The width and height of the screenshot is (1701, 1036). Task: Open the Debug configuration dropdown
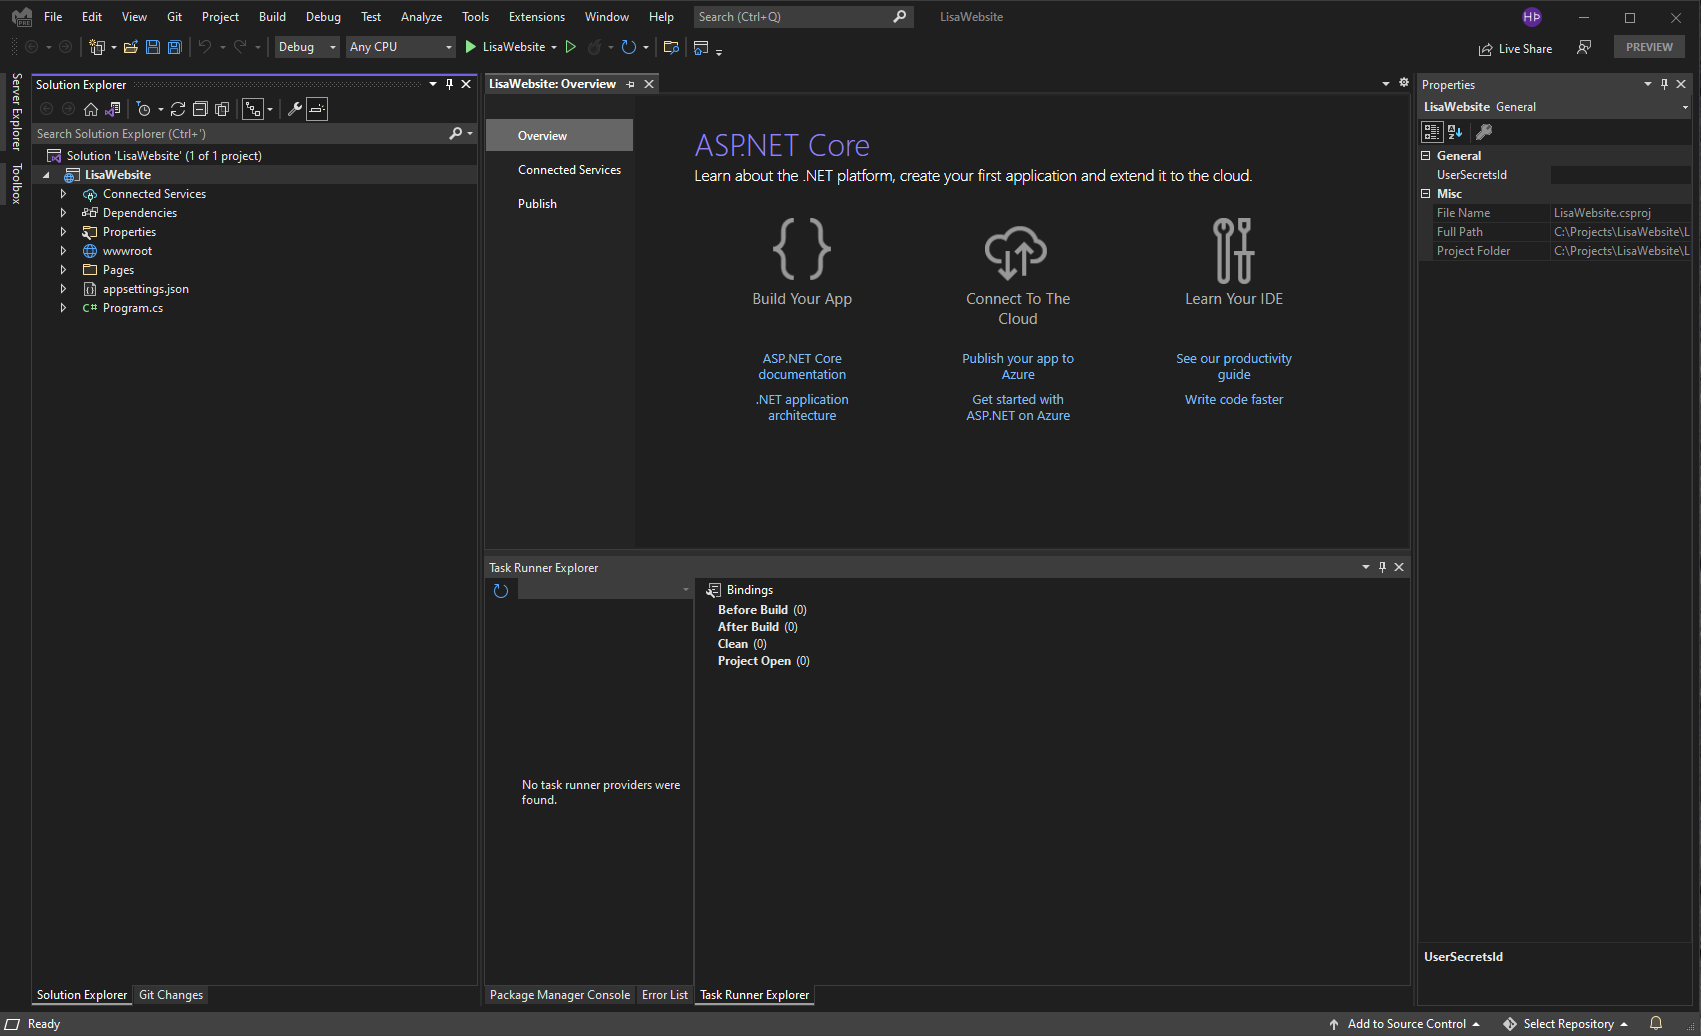(307, 47)
